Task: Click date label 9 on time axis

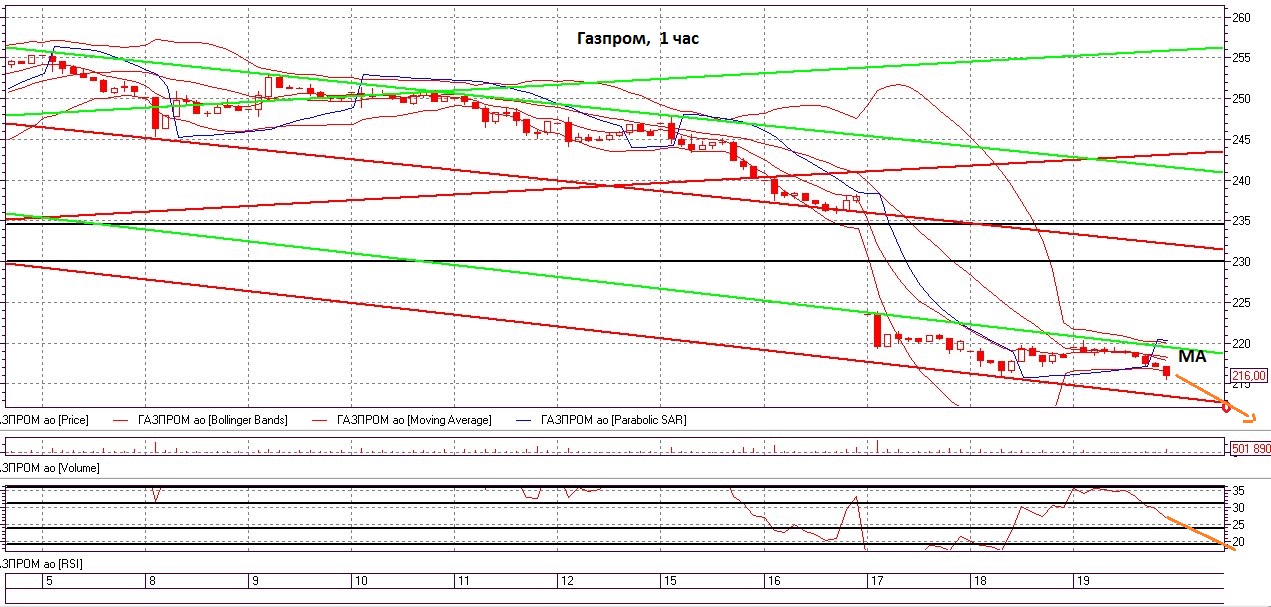Action: point(255,581)
